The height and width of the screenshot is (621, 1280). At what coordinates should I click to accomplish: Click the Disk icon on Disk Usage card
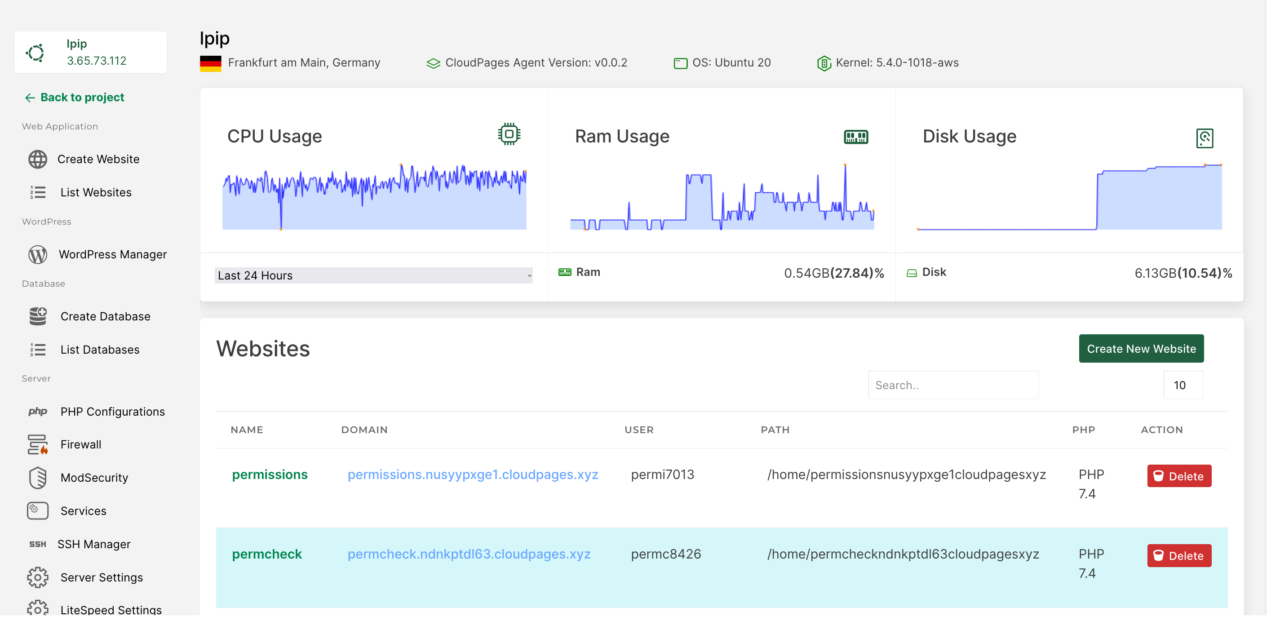(x=1205, y=137)
